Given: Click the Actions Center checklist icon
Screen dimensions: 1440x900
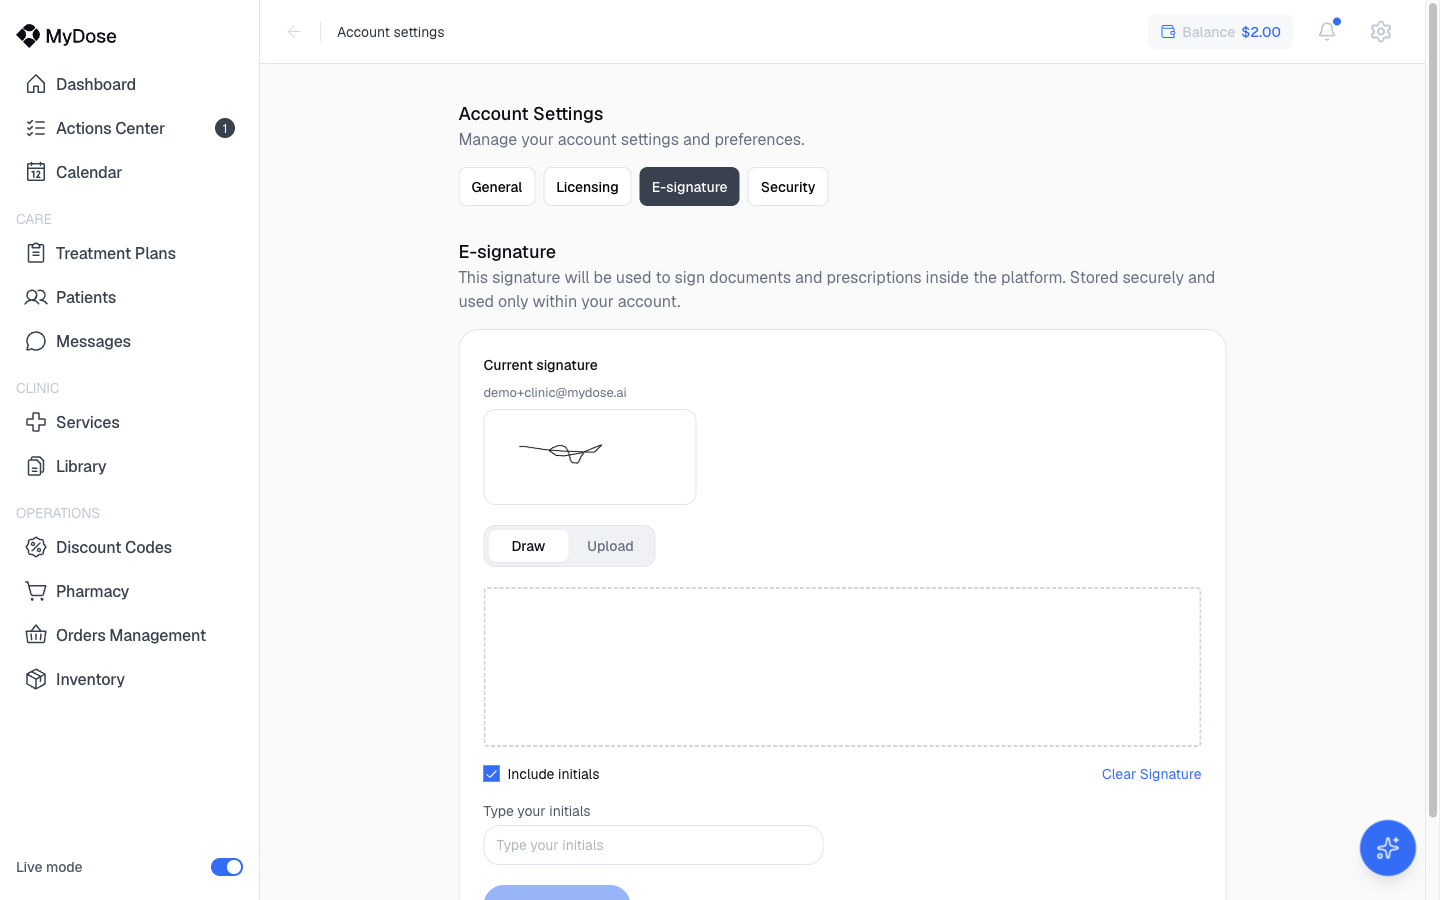Looking at the screenshot, I should [36, 128].
